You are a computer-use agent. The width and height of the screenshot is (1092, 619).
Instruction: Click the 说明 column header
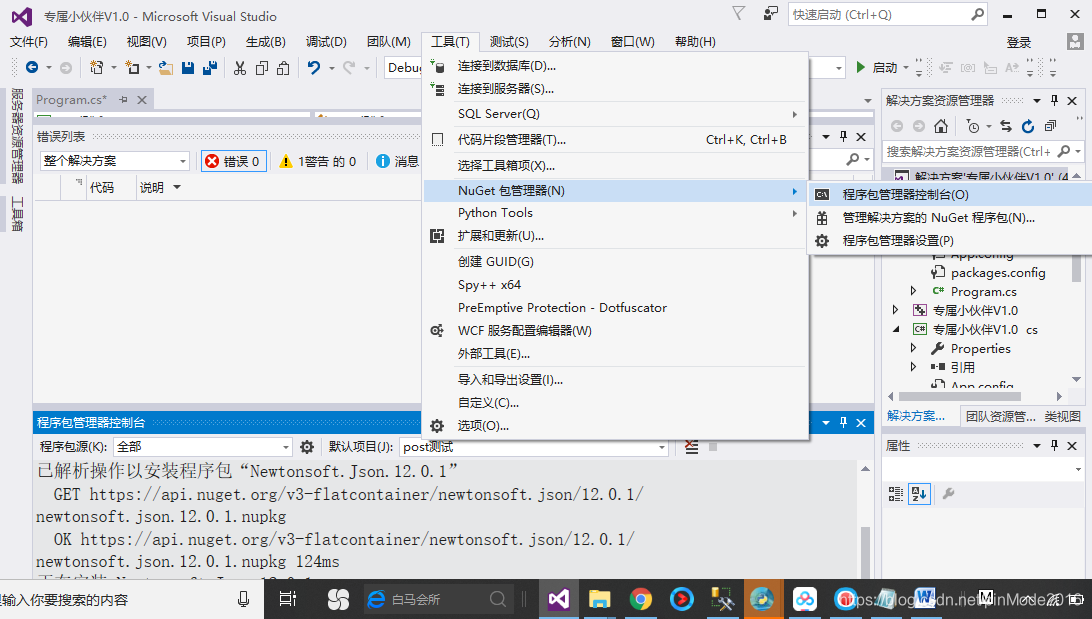[x=152, y=187]
